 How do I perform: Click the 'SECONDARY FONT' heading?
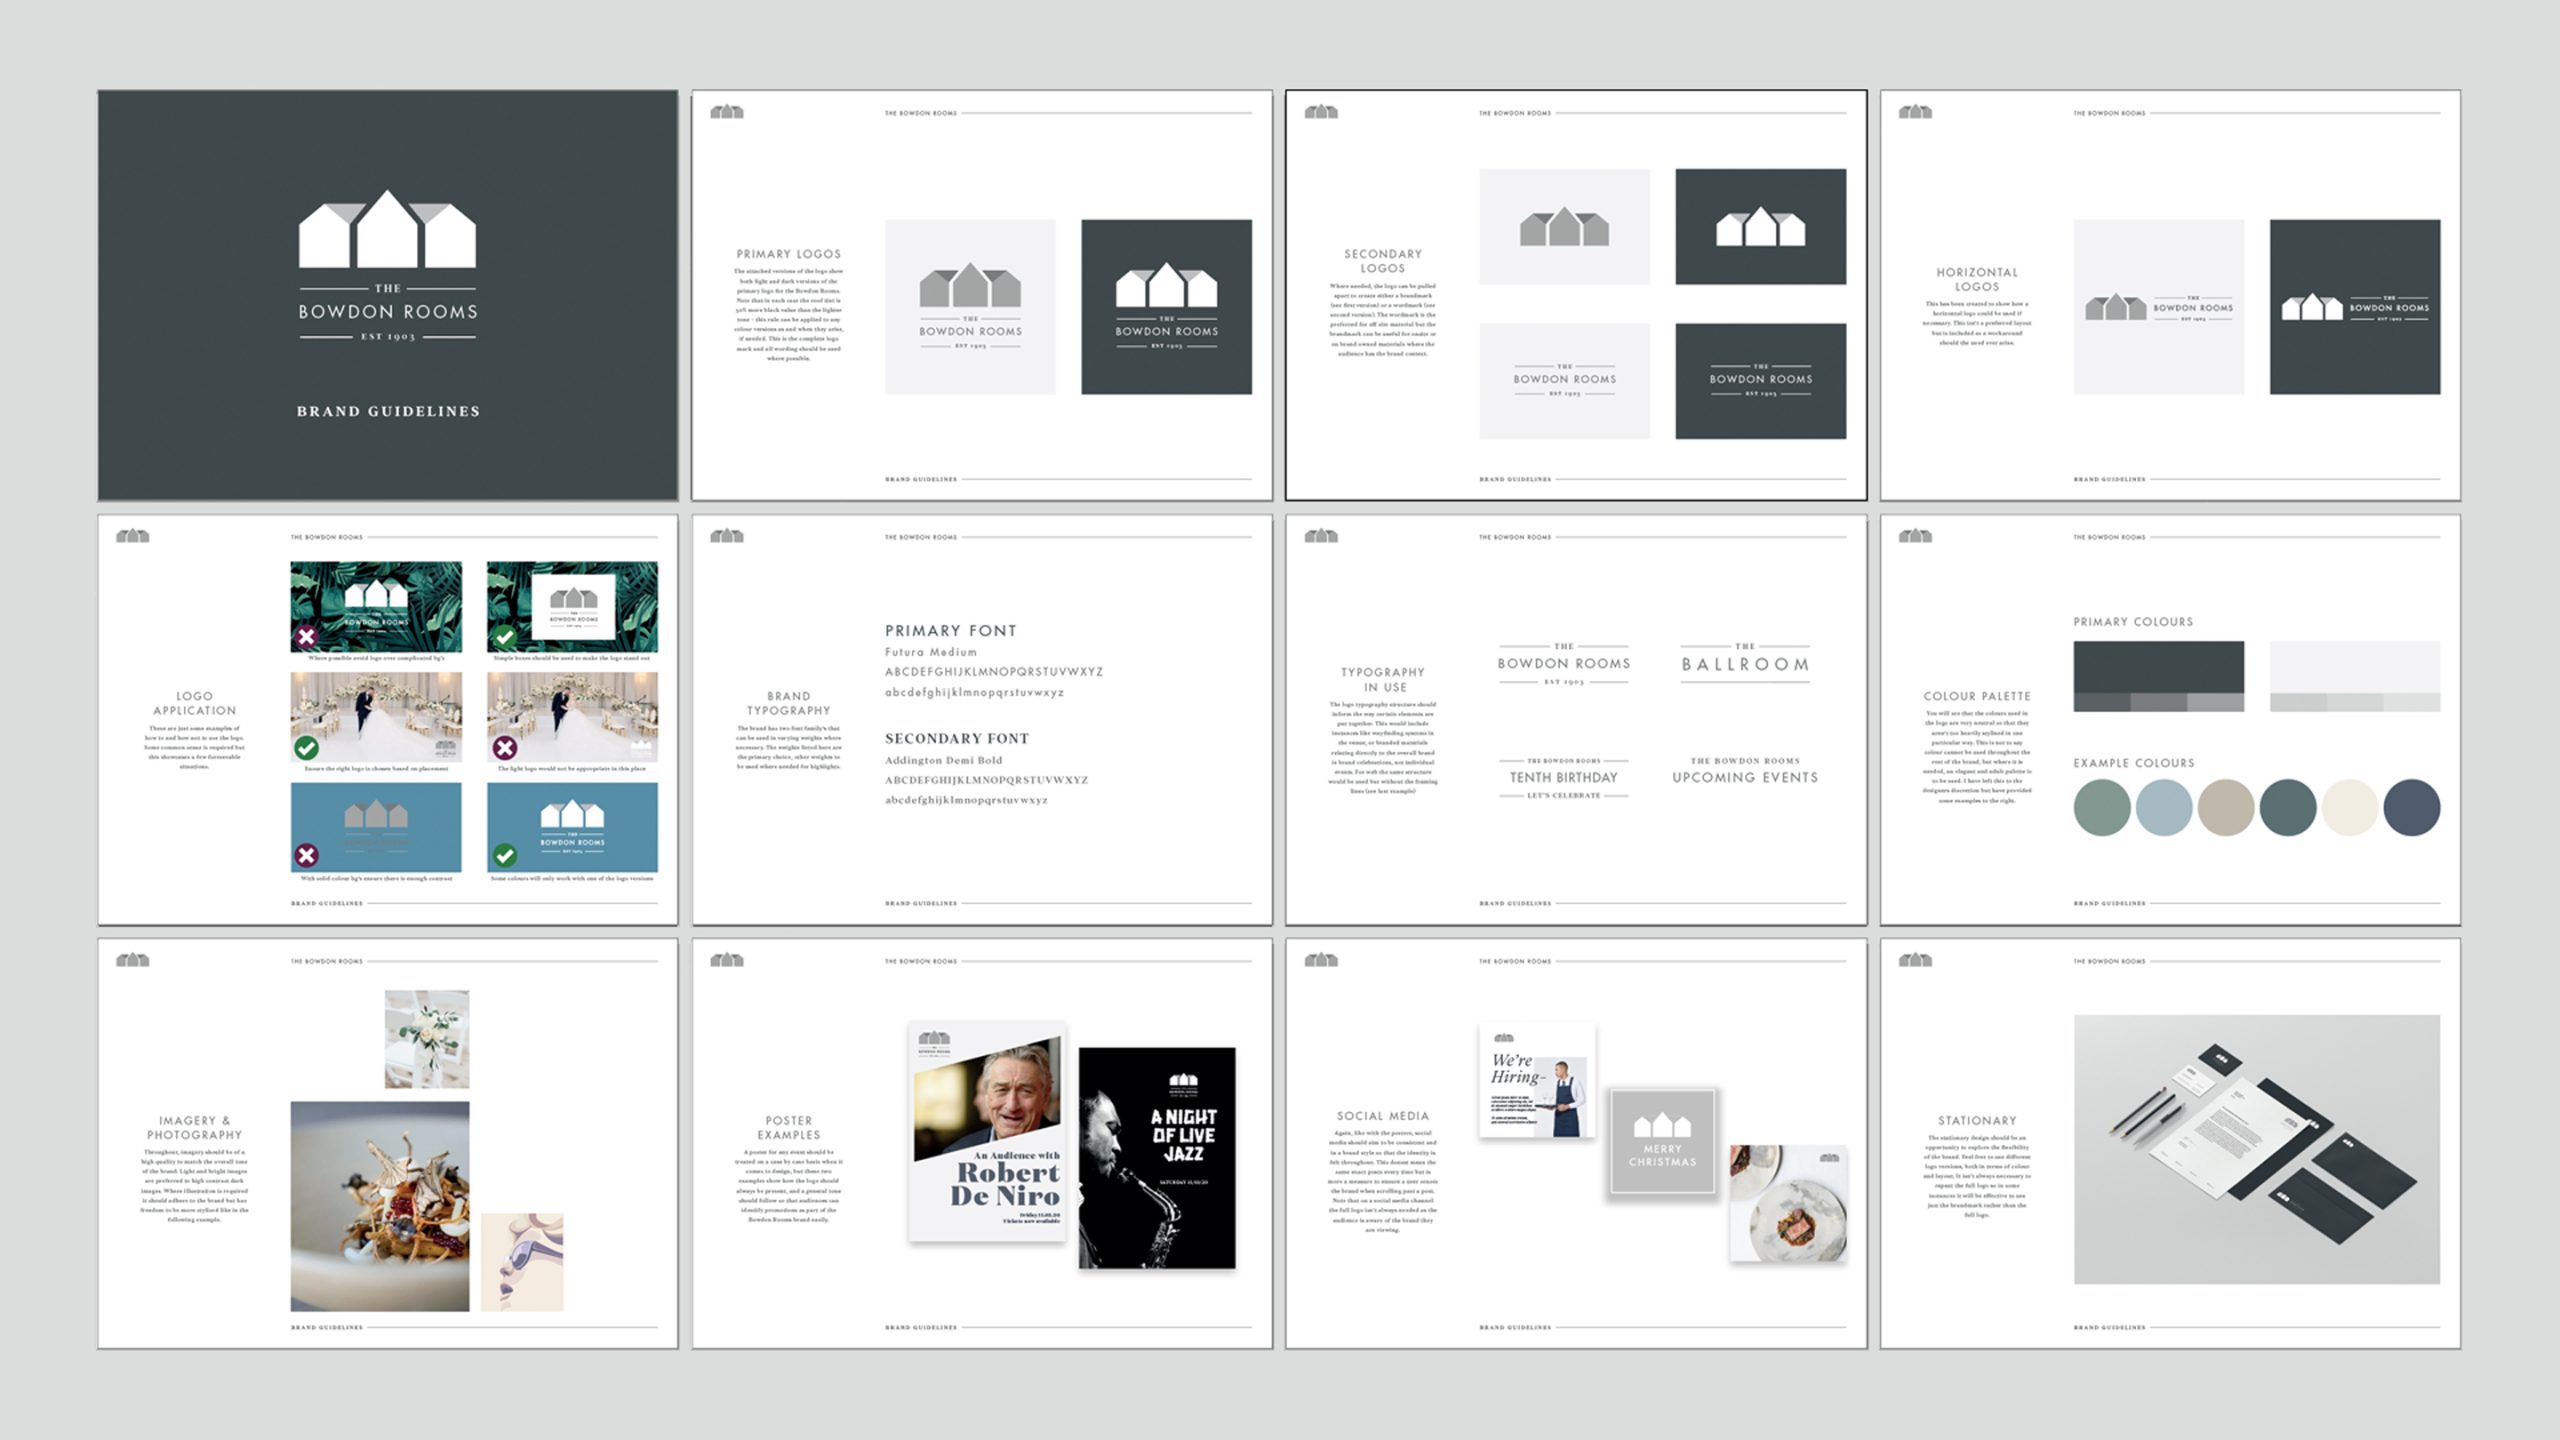pyautogui.click(x=957, y=739)
